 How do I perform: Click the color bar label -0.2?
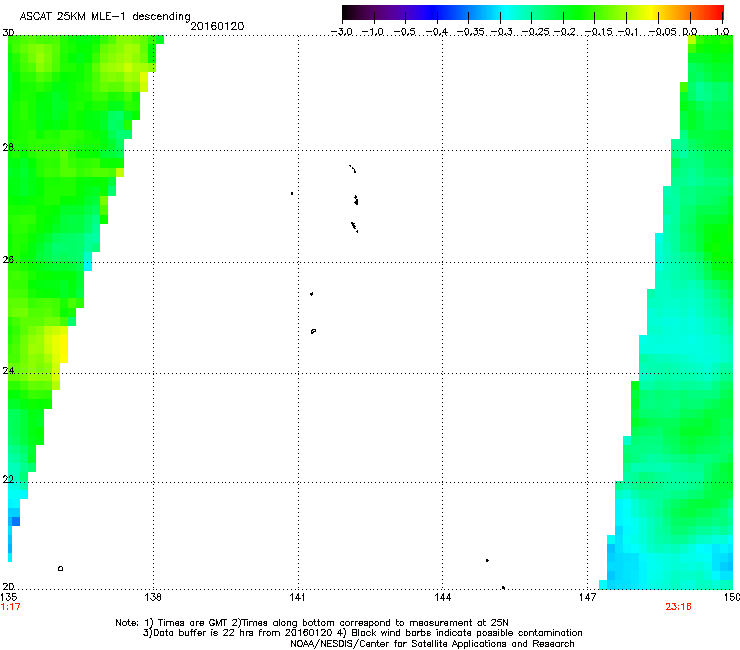[565, 32]
